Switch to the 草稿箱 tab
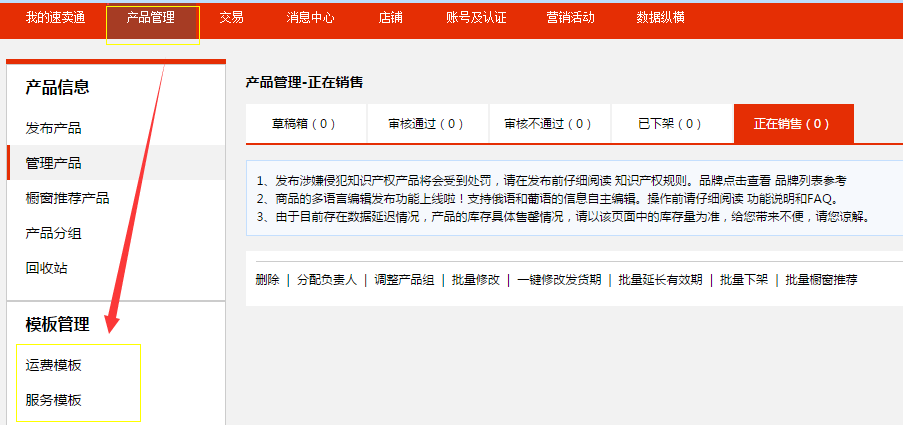Viewport: 903px width, 425px height. (304, 124)
